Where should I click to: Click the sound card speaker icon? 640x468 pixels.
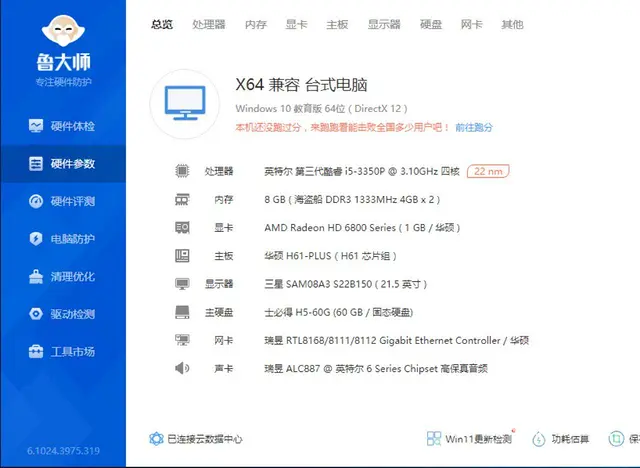tap(182, 368)
